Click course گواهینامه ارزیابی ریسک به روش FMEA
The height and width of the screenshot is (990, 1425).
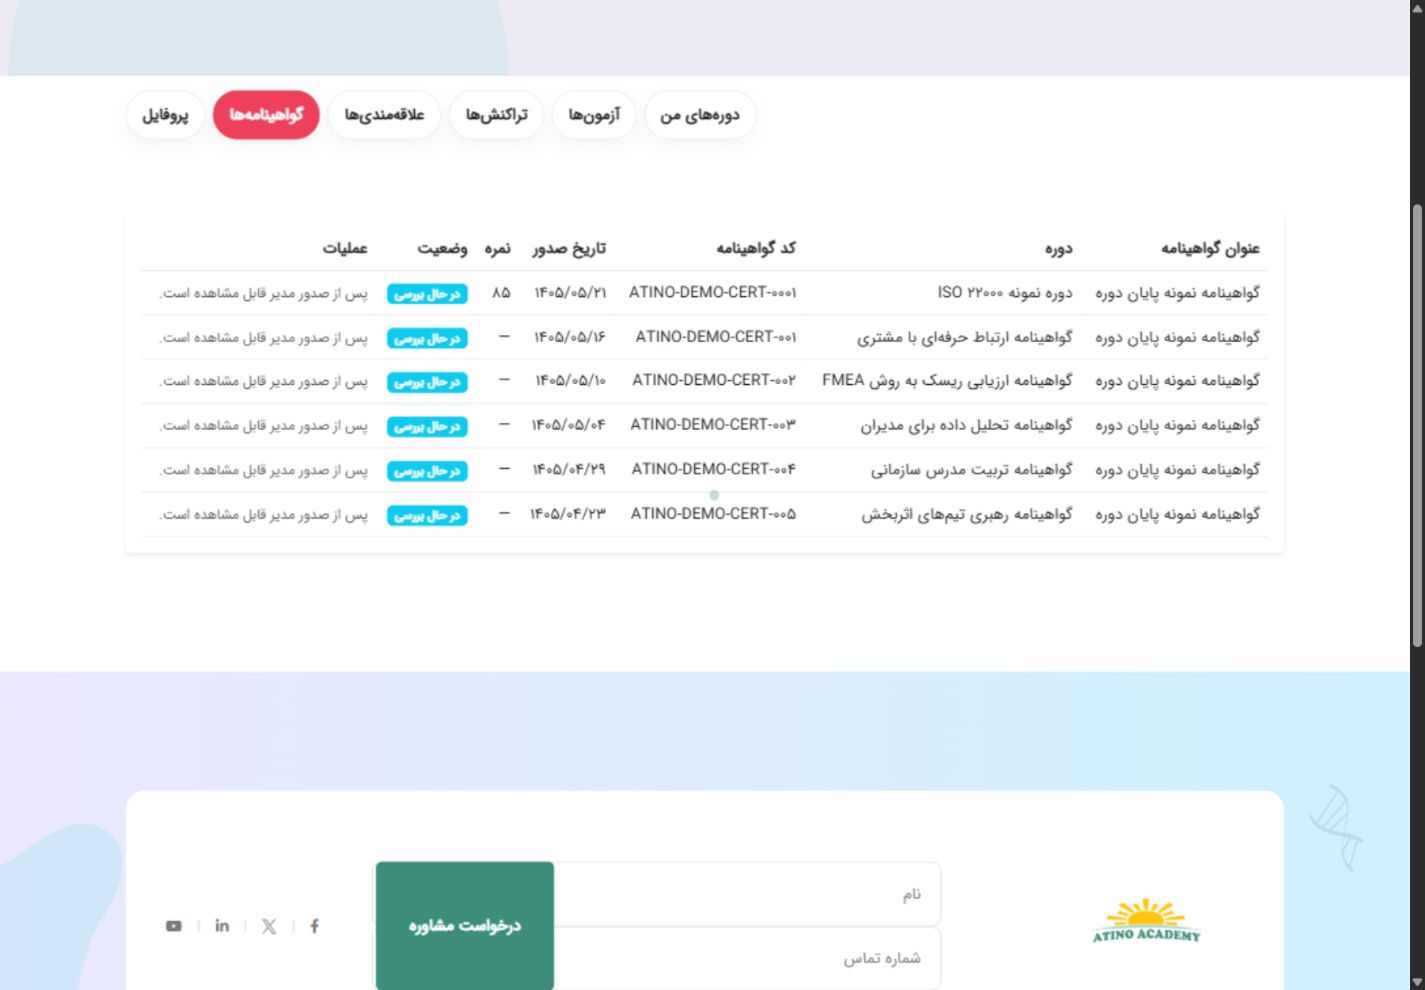(x=947, y=381)
